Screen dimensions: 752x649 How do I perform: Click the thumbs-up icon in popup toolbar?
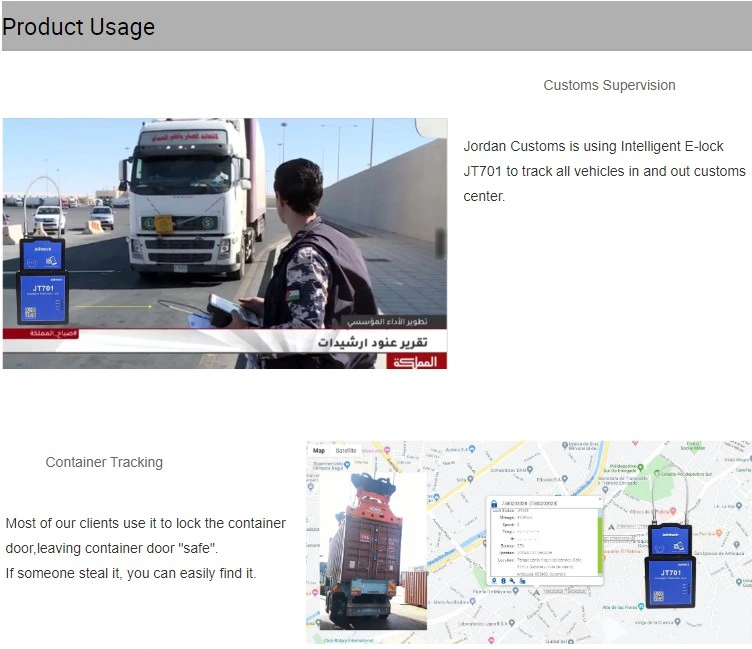point(522,581)
